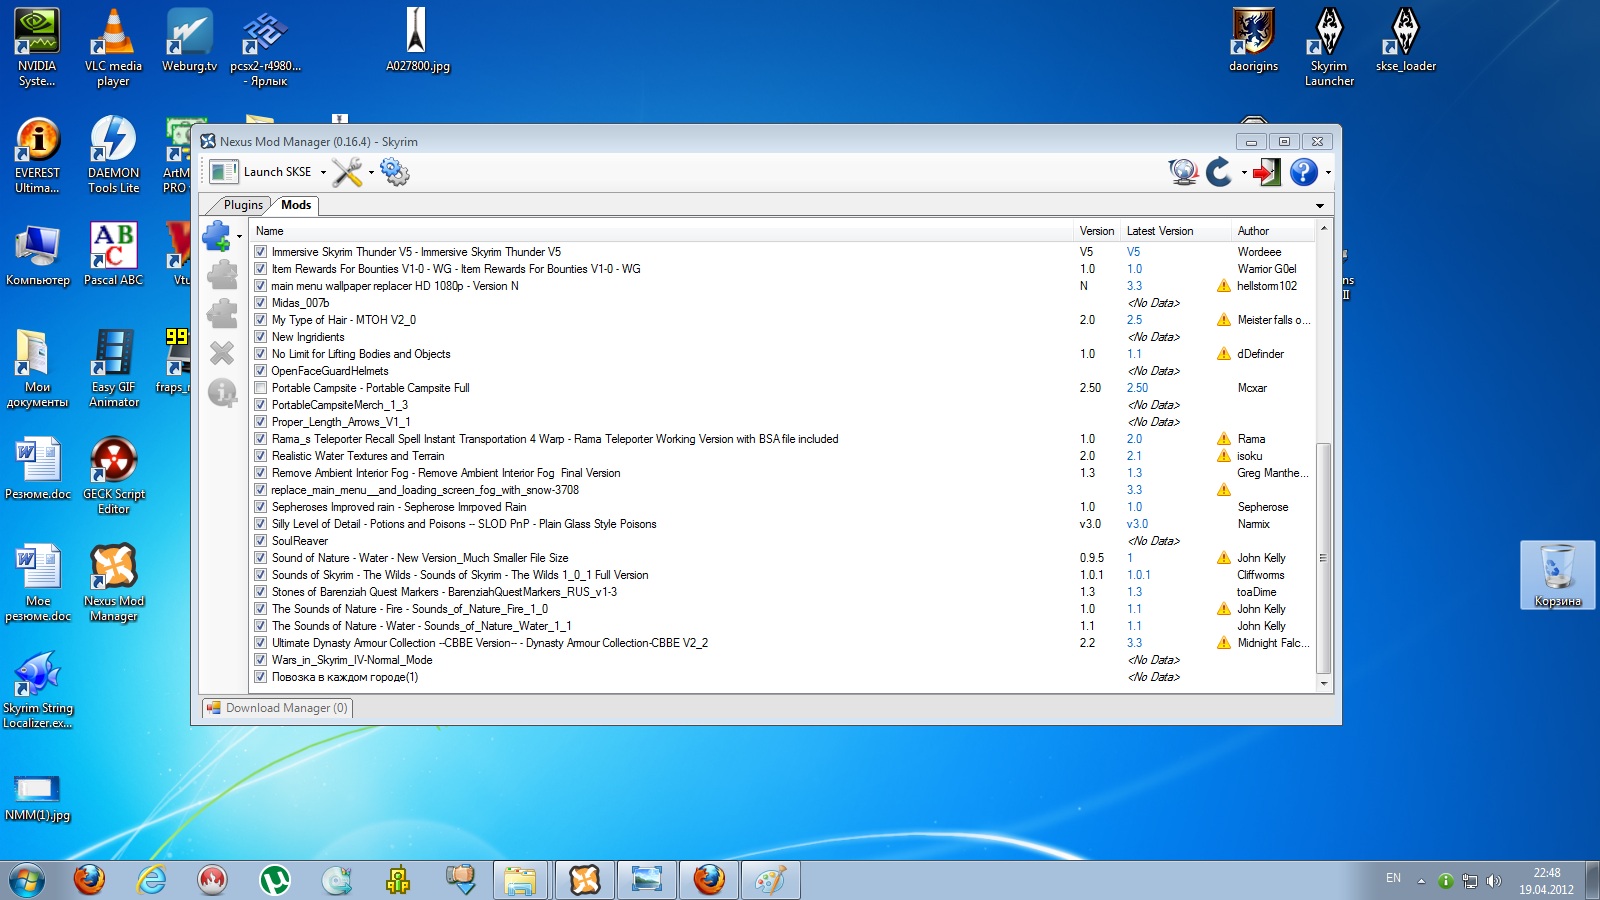The height and width of the screenshot is (900, 1600).
Task: Sort by the Name column header
Action: pos(661,231)
